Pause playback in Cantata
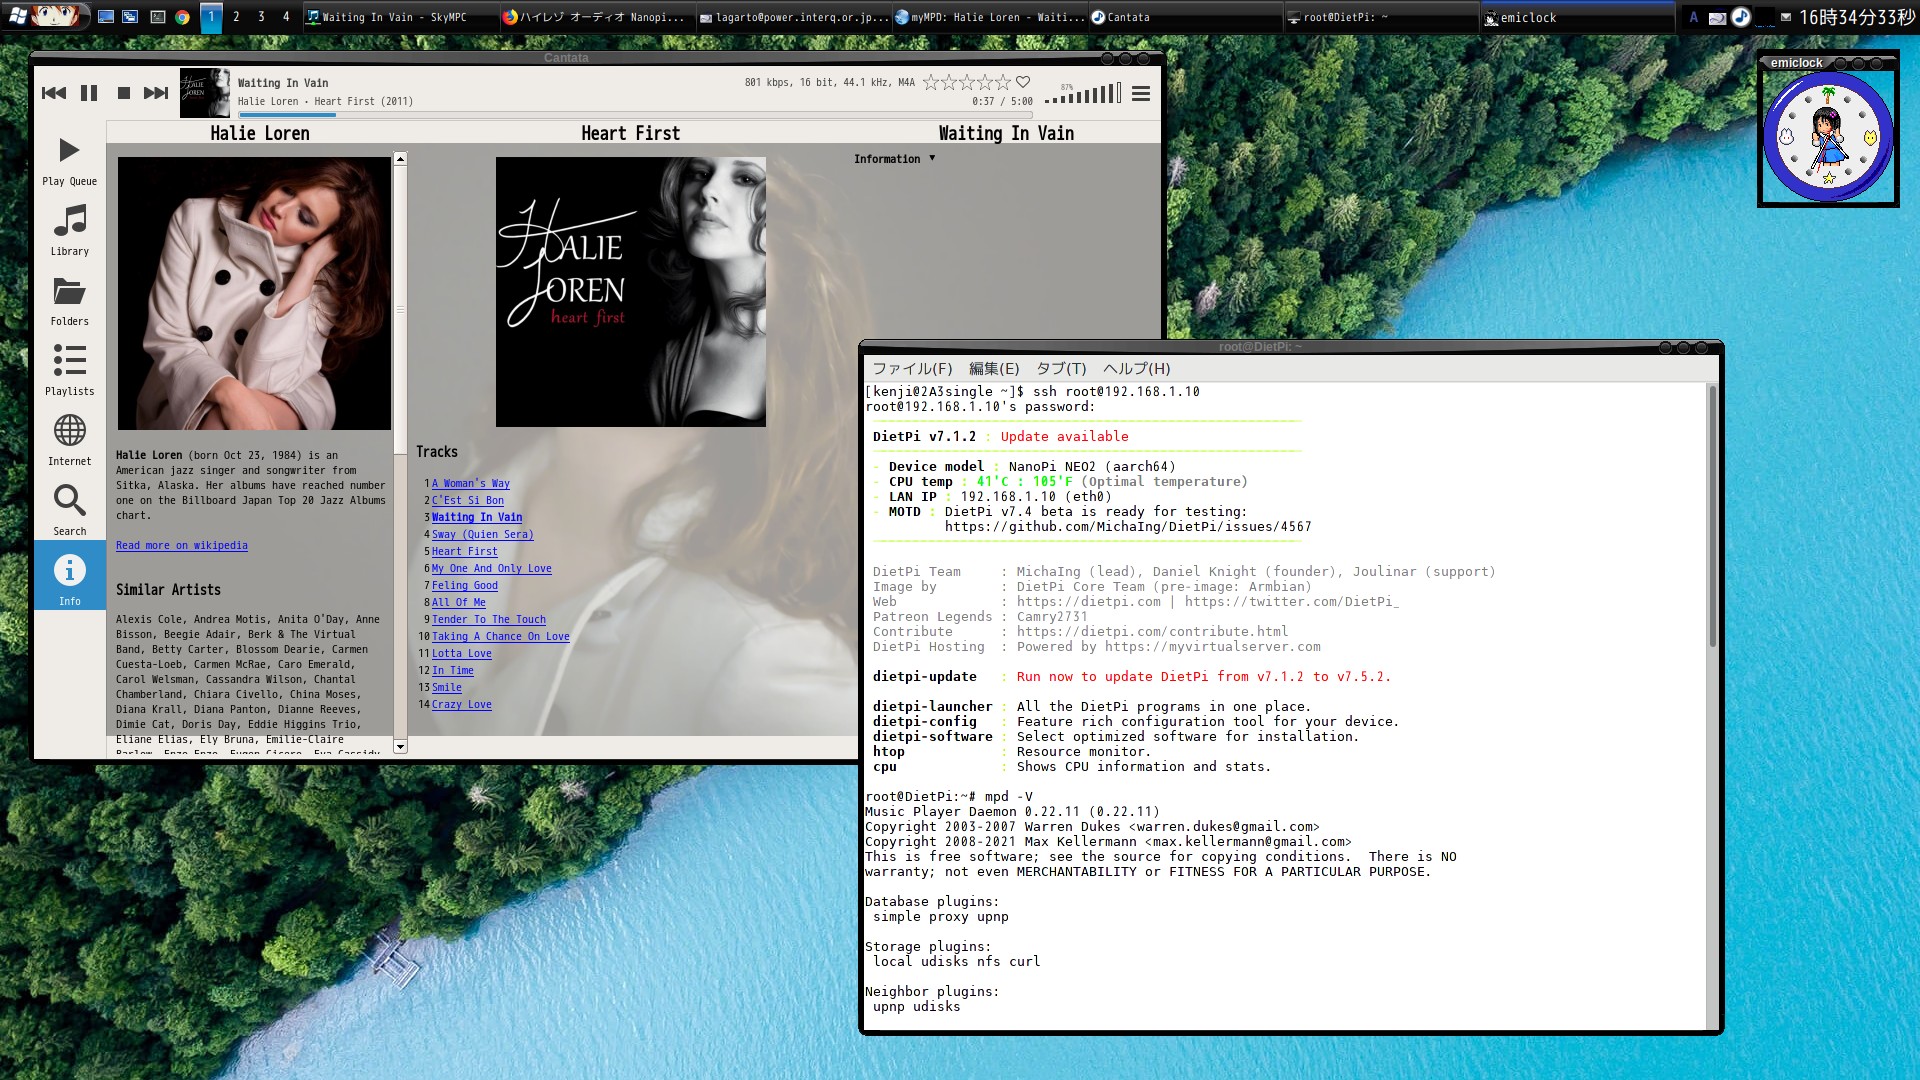 (x=89, y=93)
